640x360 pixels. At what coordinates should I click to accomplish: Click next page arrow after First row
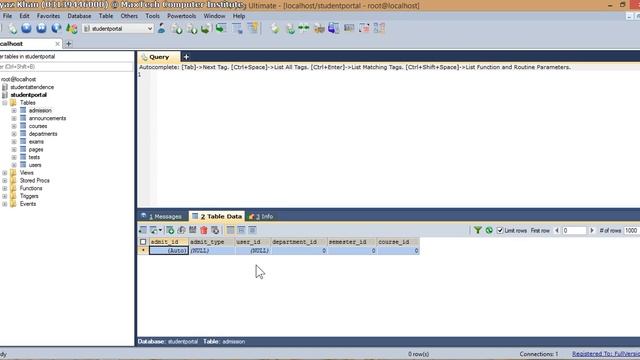pos(592,230)
